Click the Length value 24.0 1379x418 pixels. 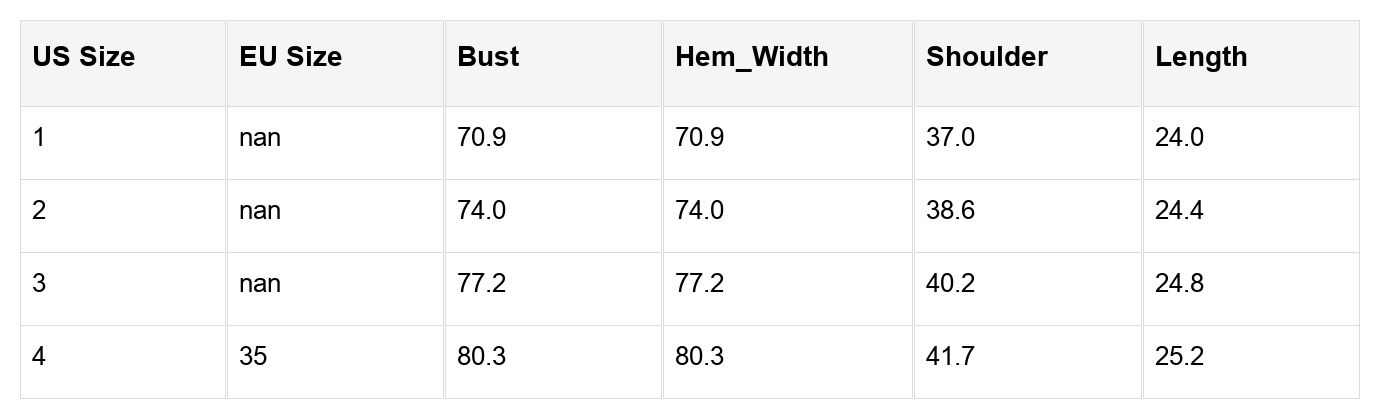tap(1179, 137)
